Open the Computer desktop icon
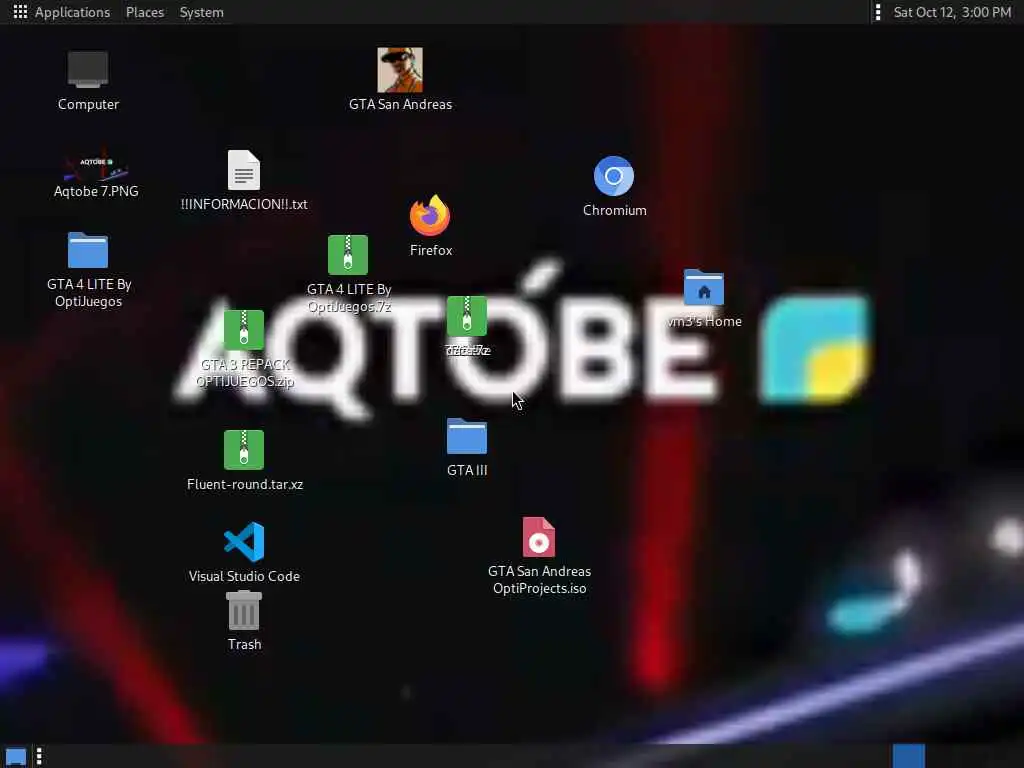Image resolution: width=1024 pixels, height=768 pixels. coord(88,69)
